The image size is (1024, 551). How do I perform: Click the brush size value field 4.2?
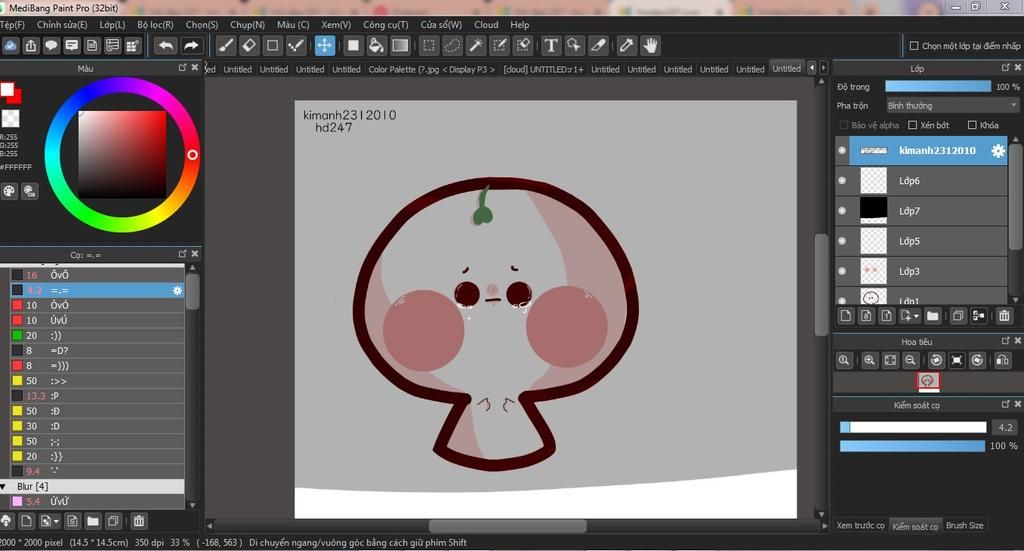1005,428
